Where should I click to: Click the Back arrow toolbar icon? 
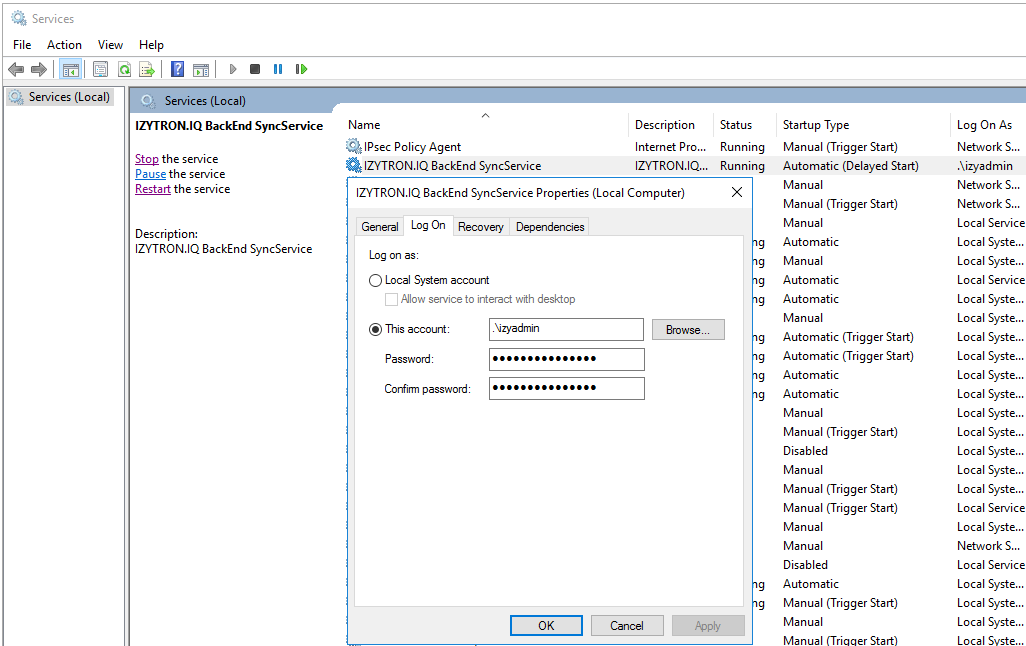tap(16, 69)
